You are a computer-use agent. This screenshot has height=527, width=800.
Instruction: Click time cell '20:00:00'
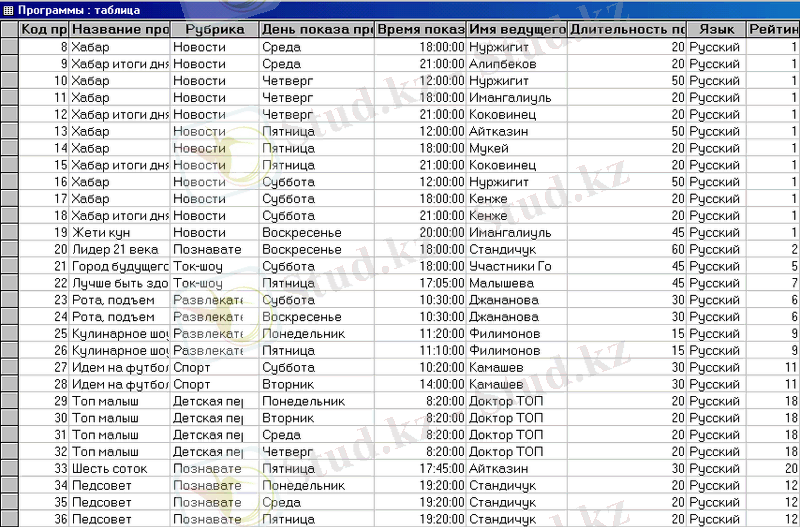[420, 232]
